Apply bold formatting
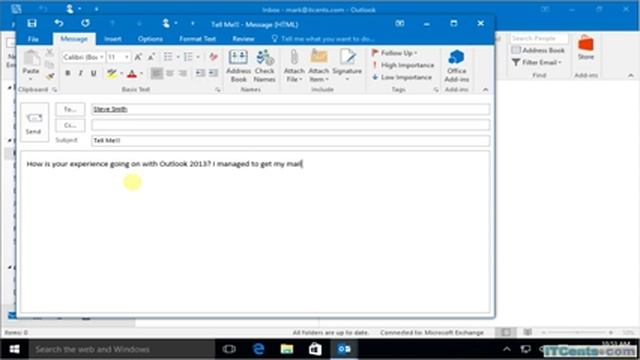Image resolution: width=640 pixels, height=360 pixels. pyautogui.click(x=68, y=73)
